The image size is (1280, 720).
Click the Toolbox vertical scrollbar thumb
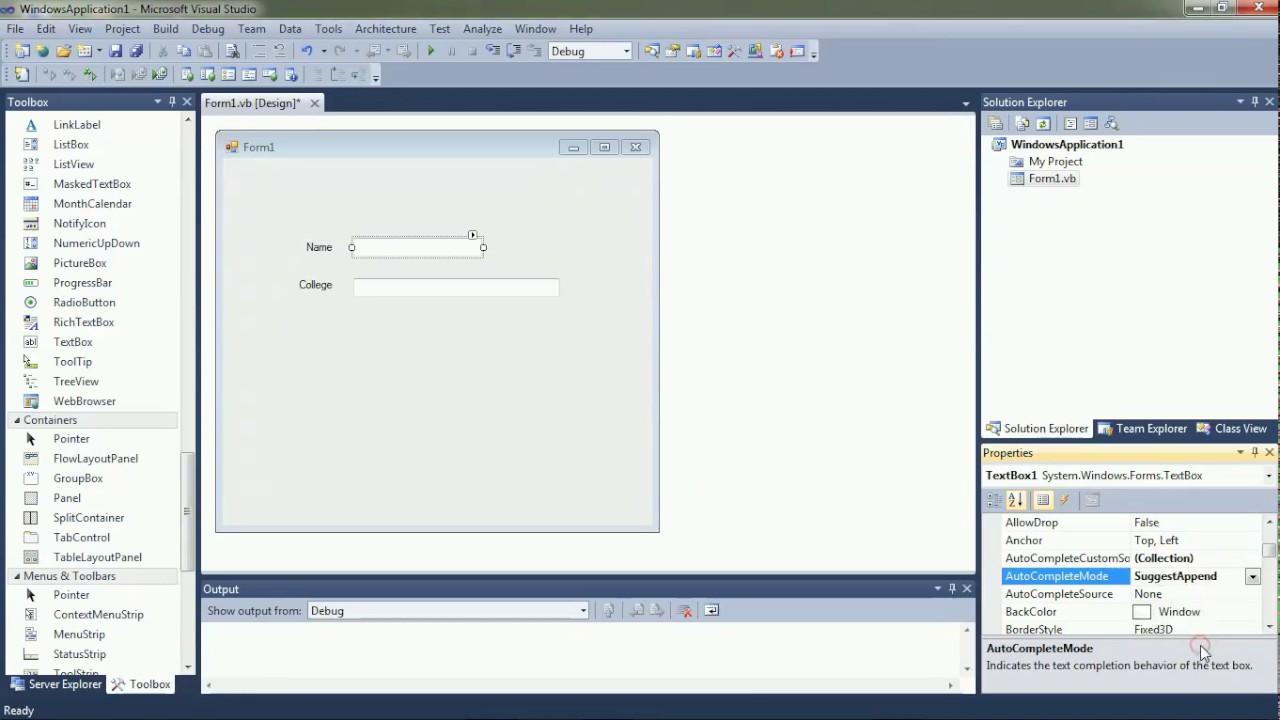(x=187, y=512)
